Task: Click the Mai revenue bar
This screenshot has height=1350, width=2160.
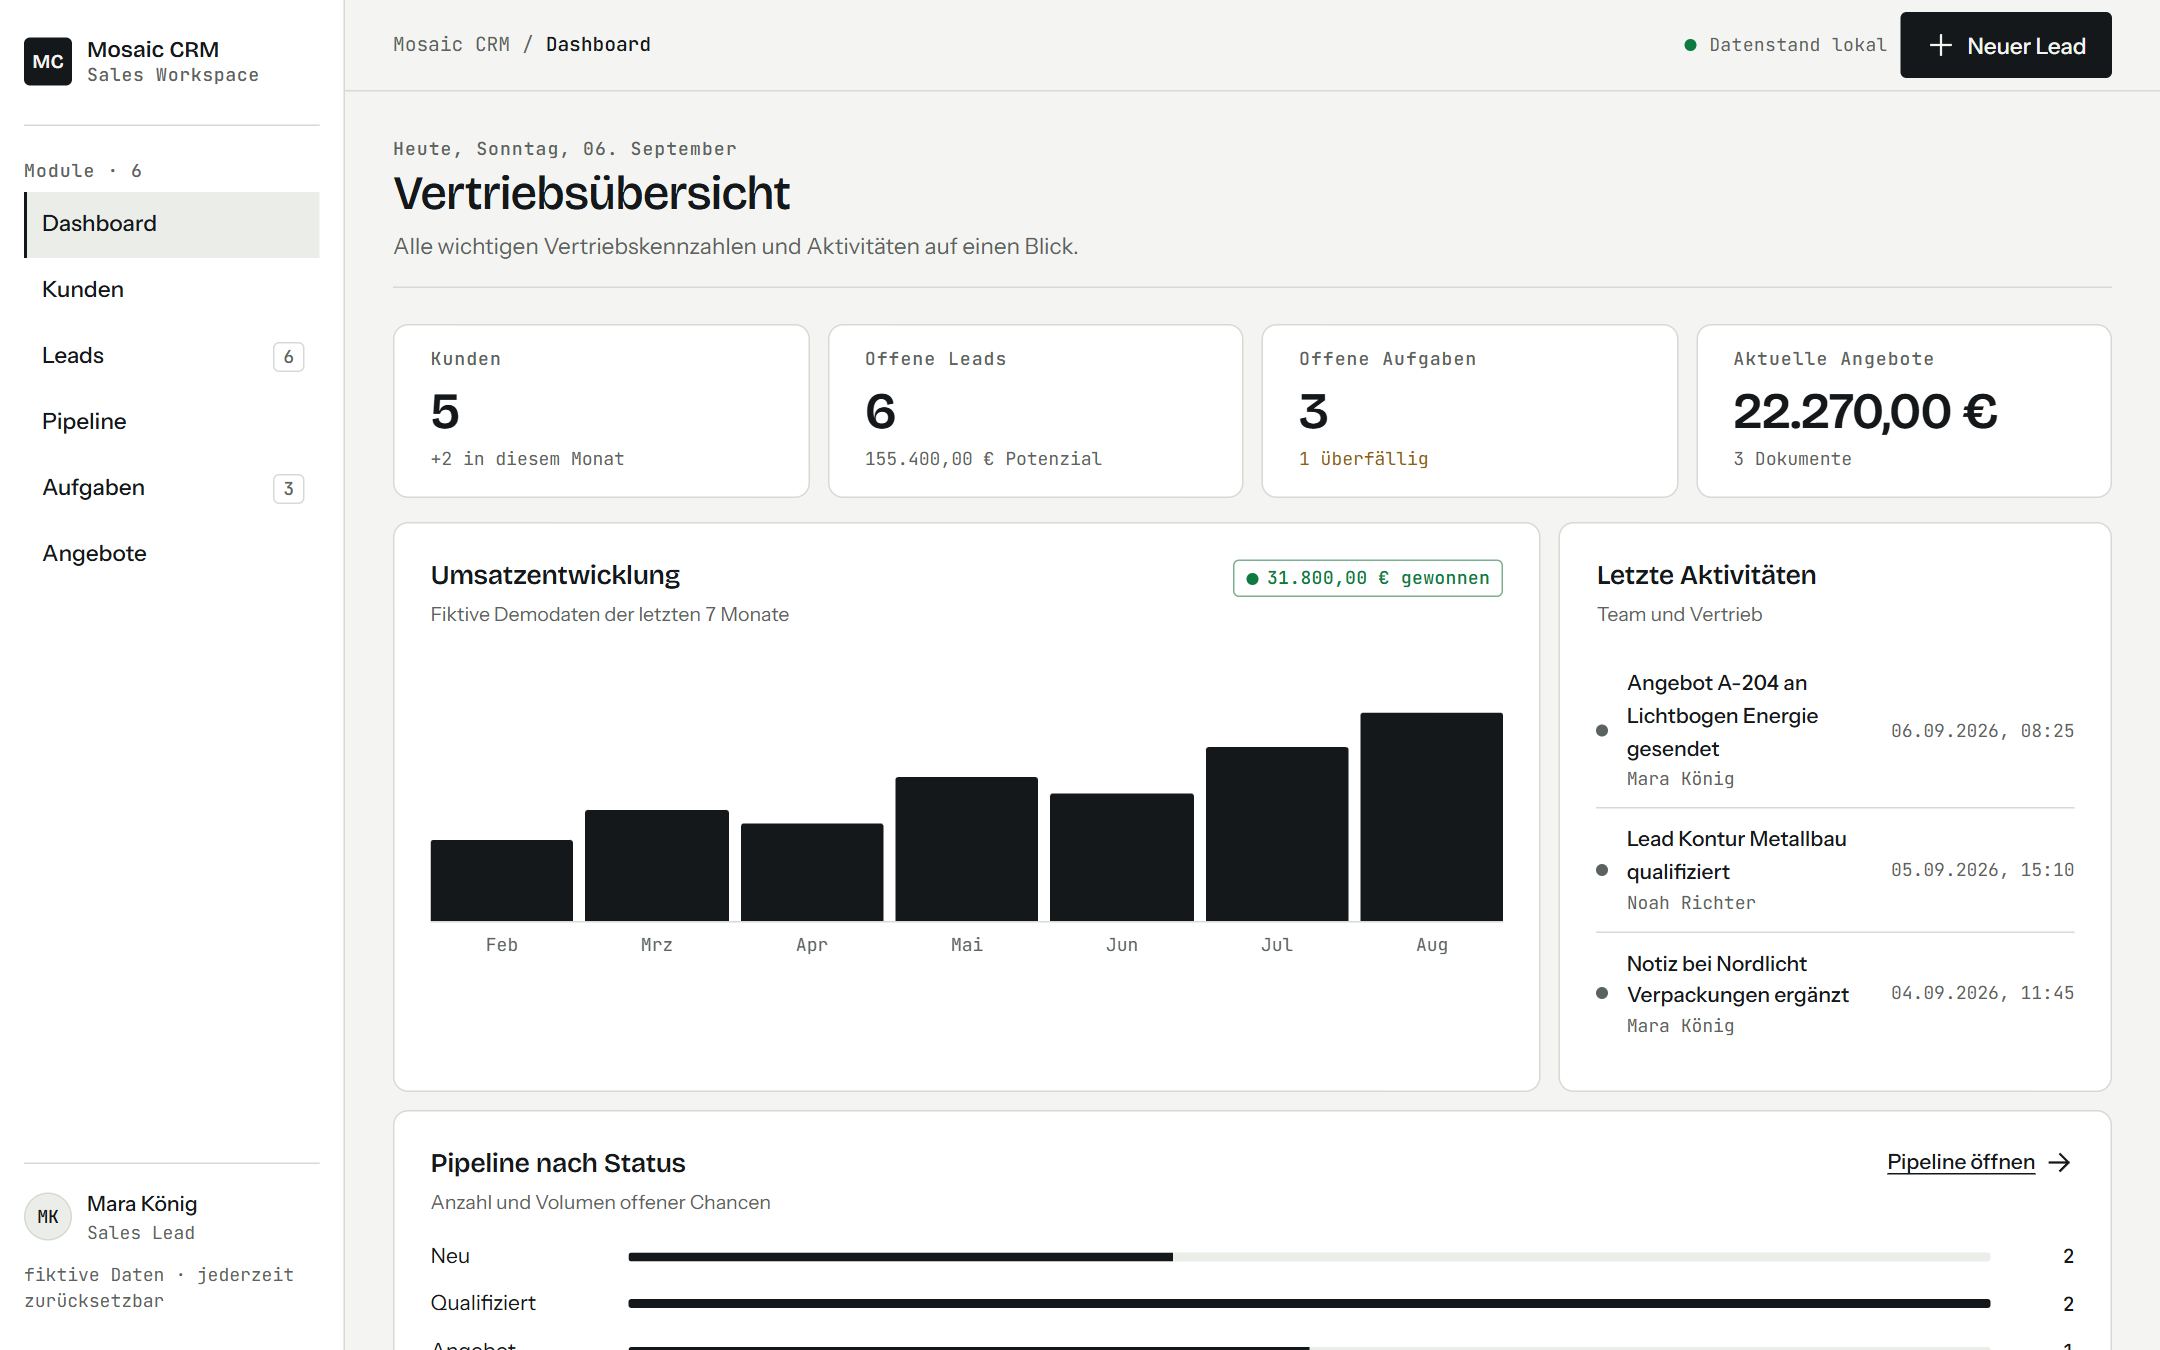Action: tap(966, 849)
